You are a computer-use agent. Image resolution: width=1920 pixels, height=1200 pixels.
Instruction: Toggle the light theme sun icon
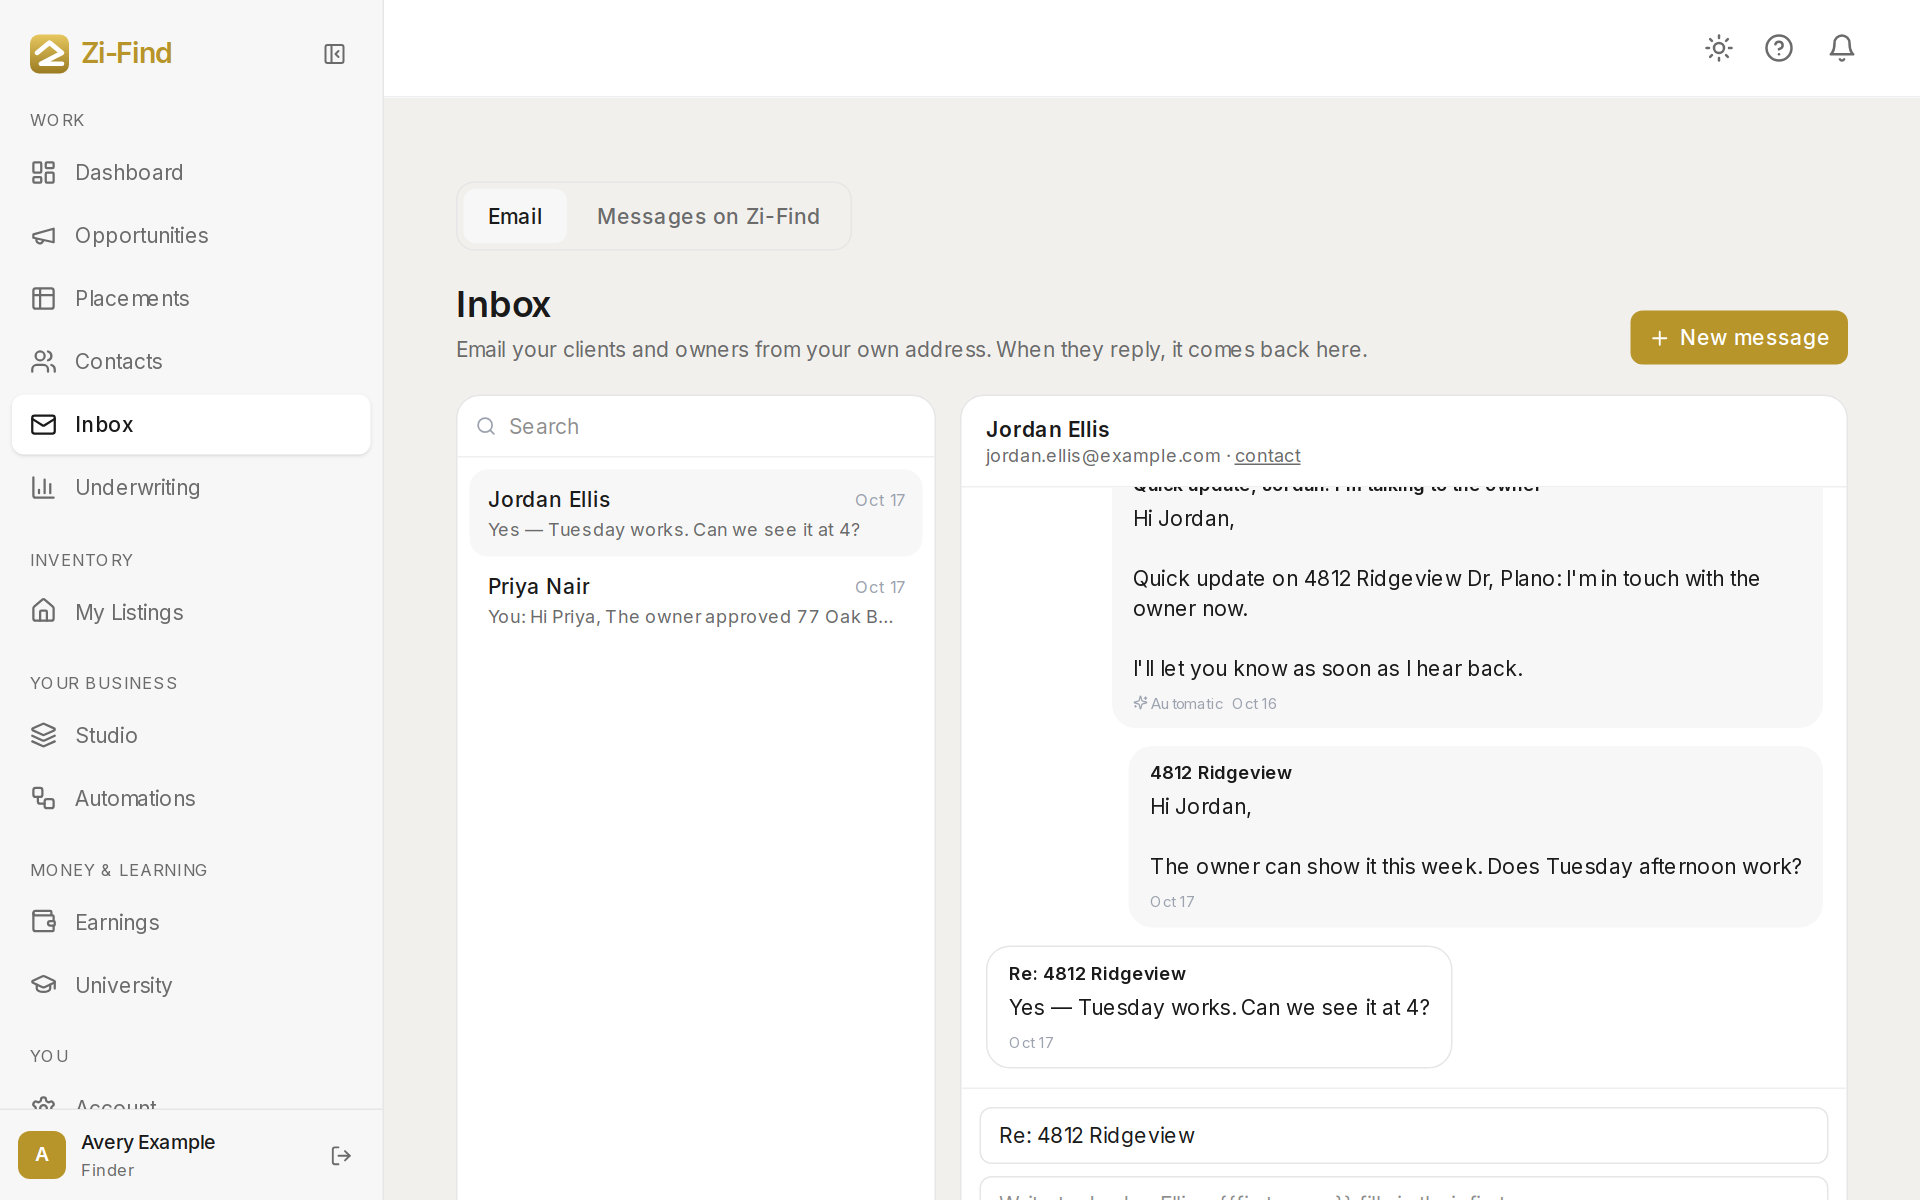1719,48
